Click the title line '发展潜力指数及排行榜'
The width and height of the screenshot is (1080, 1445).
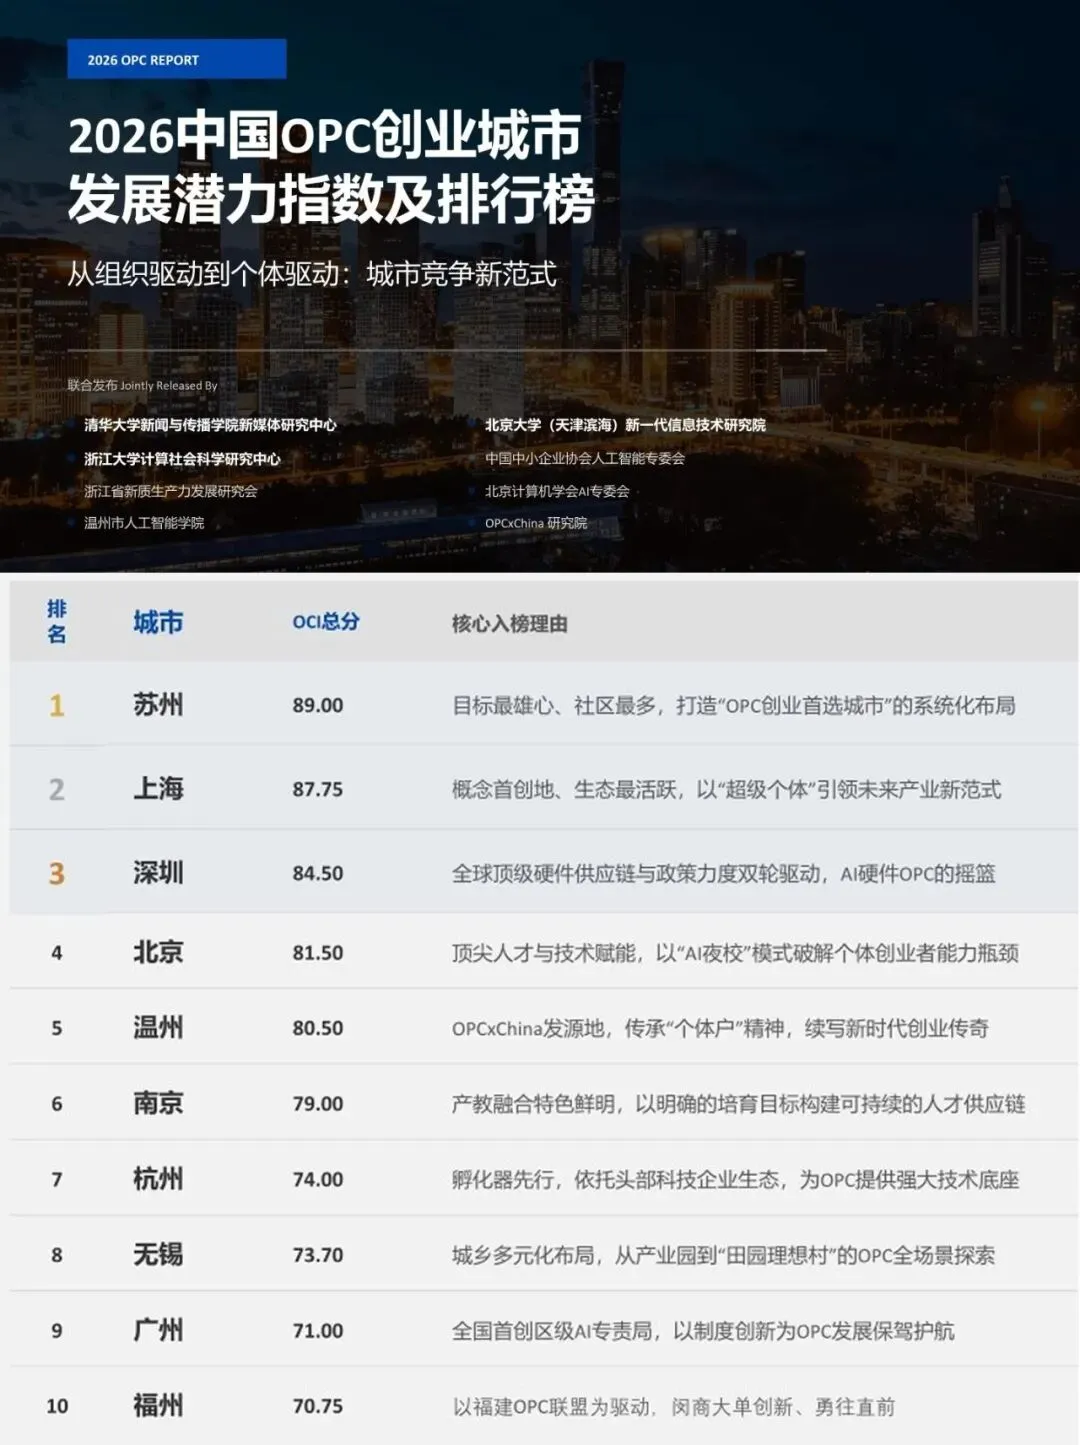click(x=331, y=198)
